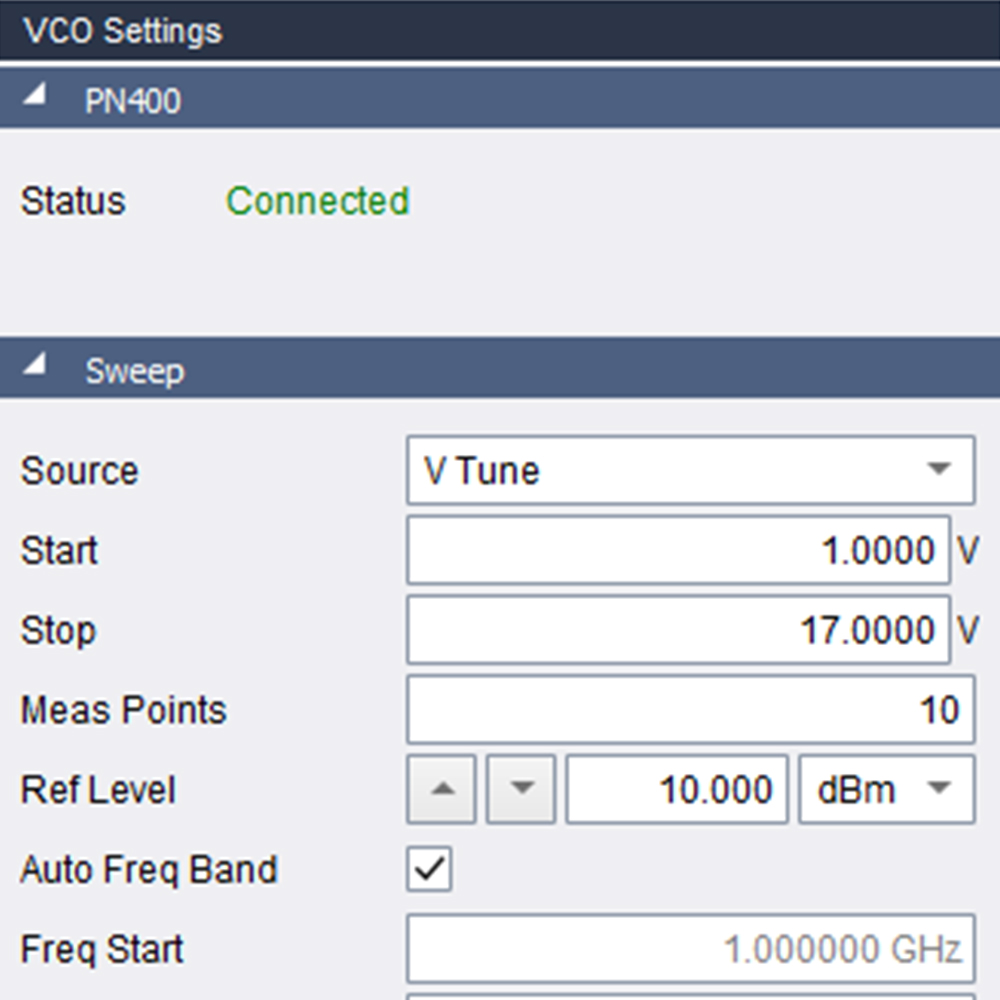Viewport: 1000px width, 1000px height.
Task: Increase Ref Level with the up arrow
Action: coord(440,789)
